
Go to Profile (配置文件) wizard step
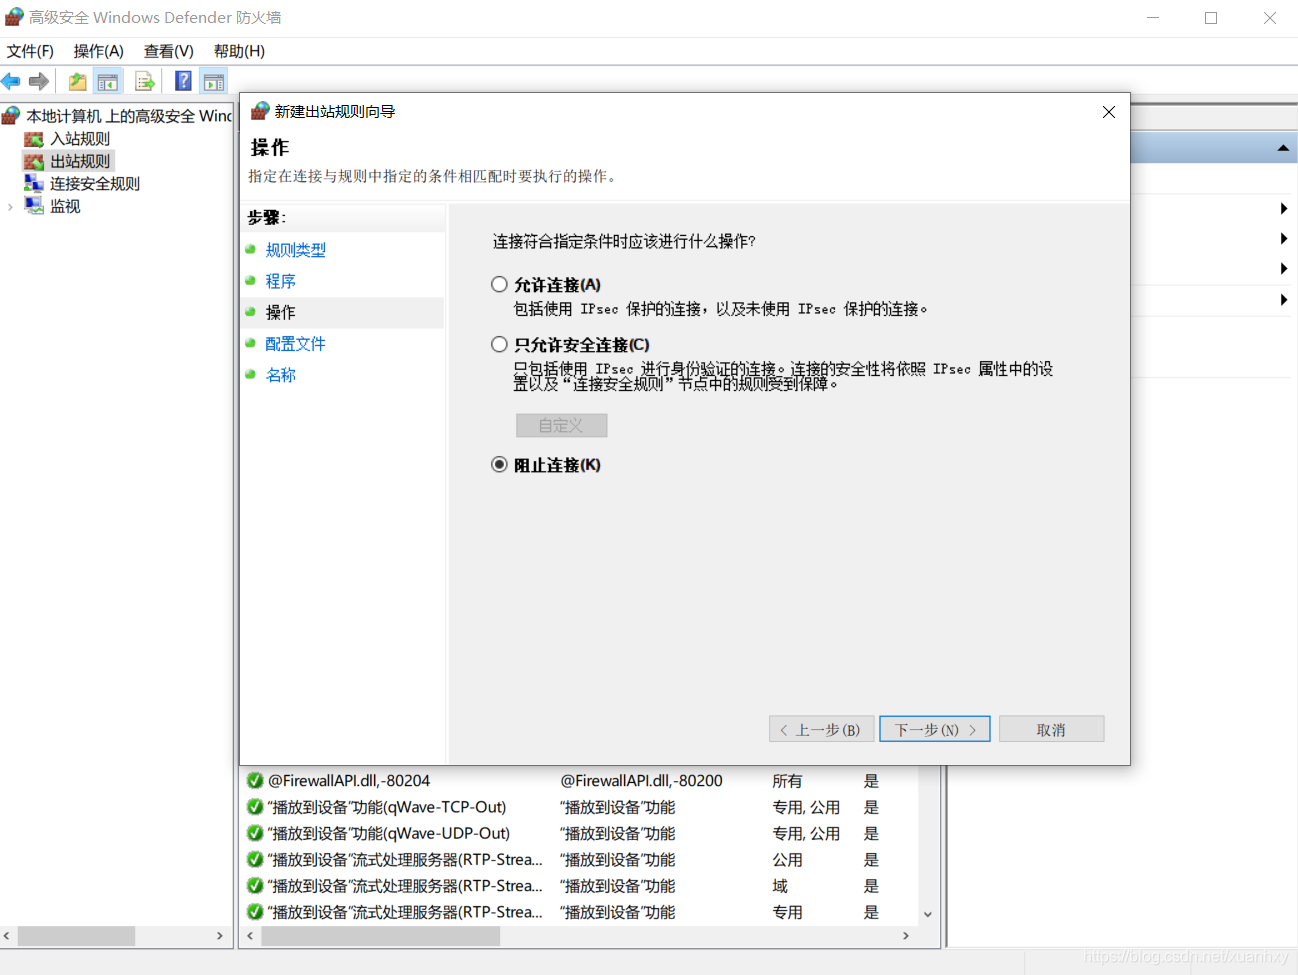(296, 343)
